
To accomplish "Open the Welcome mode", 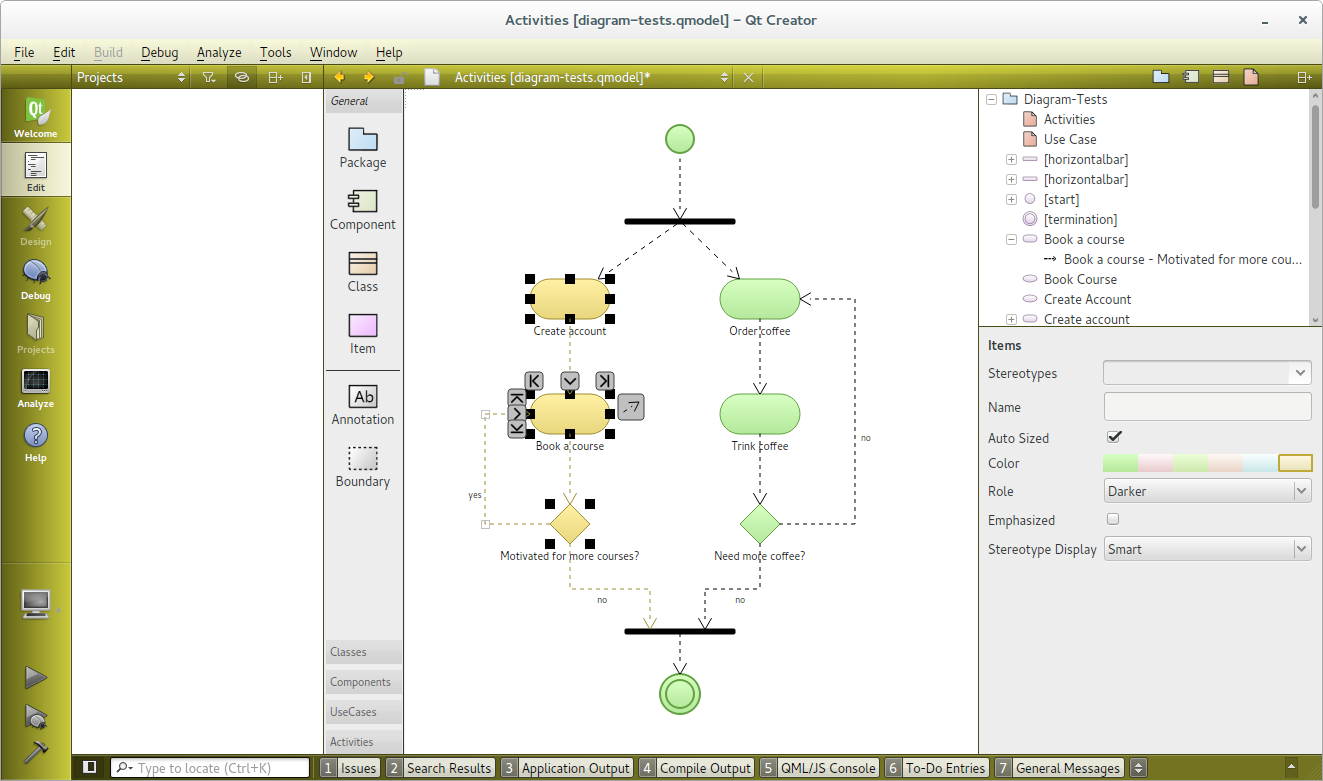I will 35,117.
